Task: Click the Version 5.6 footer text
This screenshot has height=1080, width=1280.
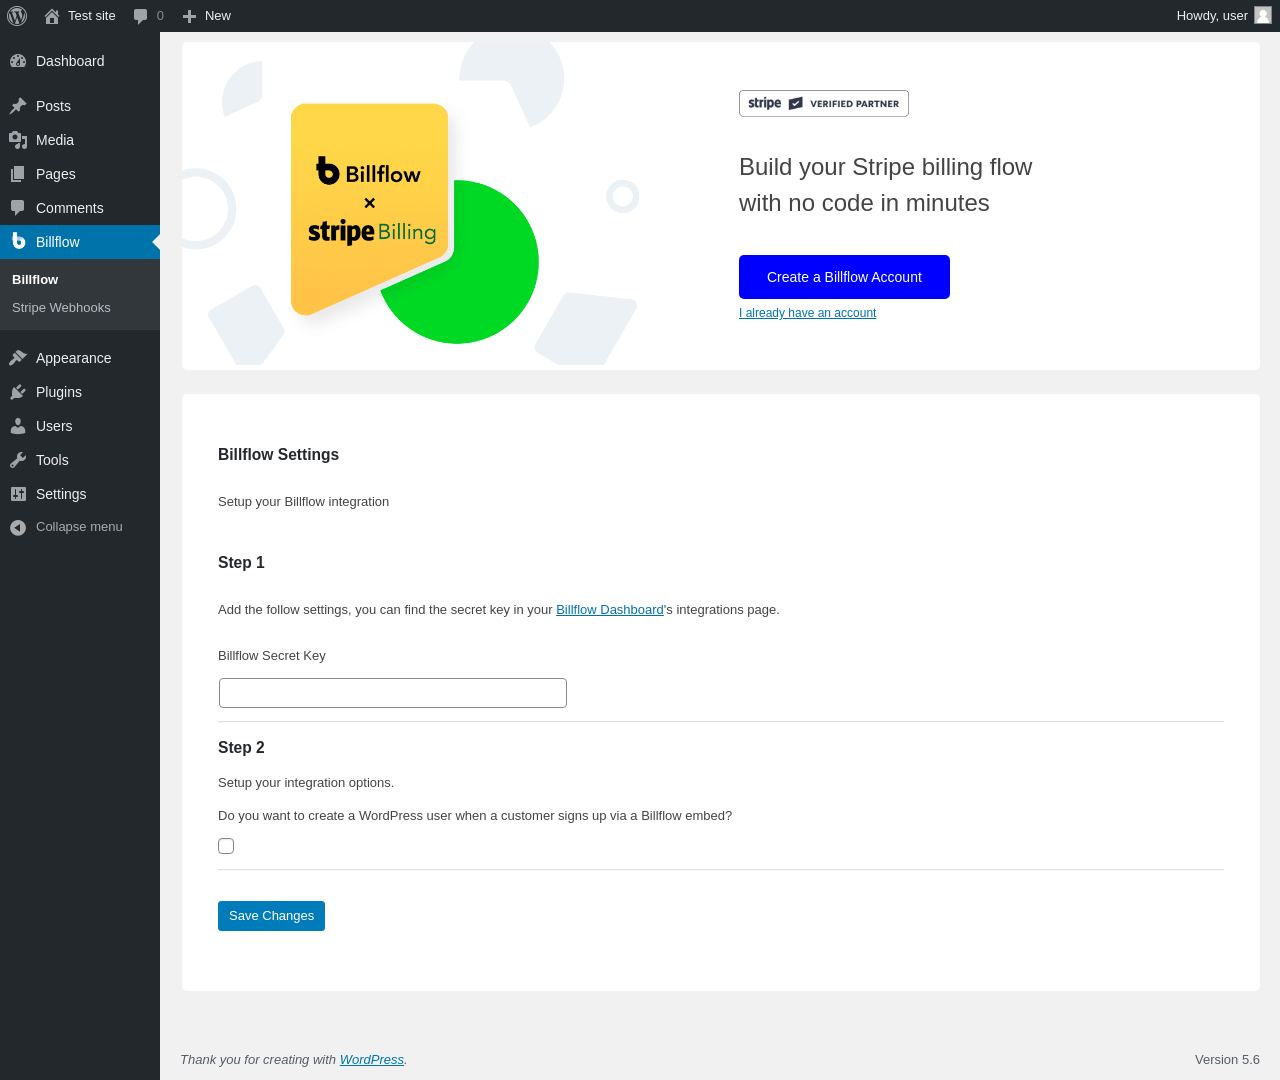Action: [x=1227, y=1060]
